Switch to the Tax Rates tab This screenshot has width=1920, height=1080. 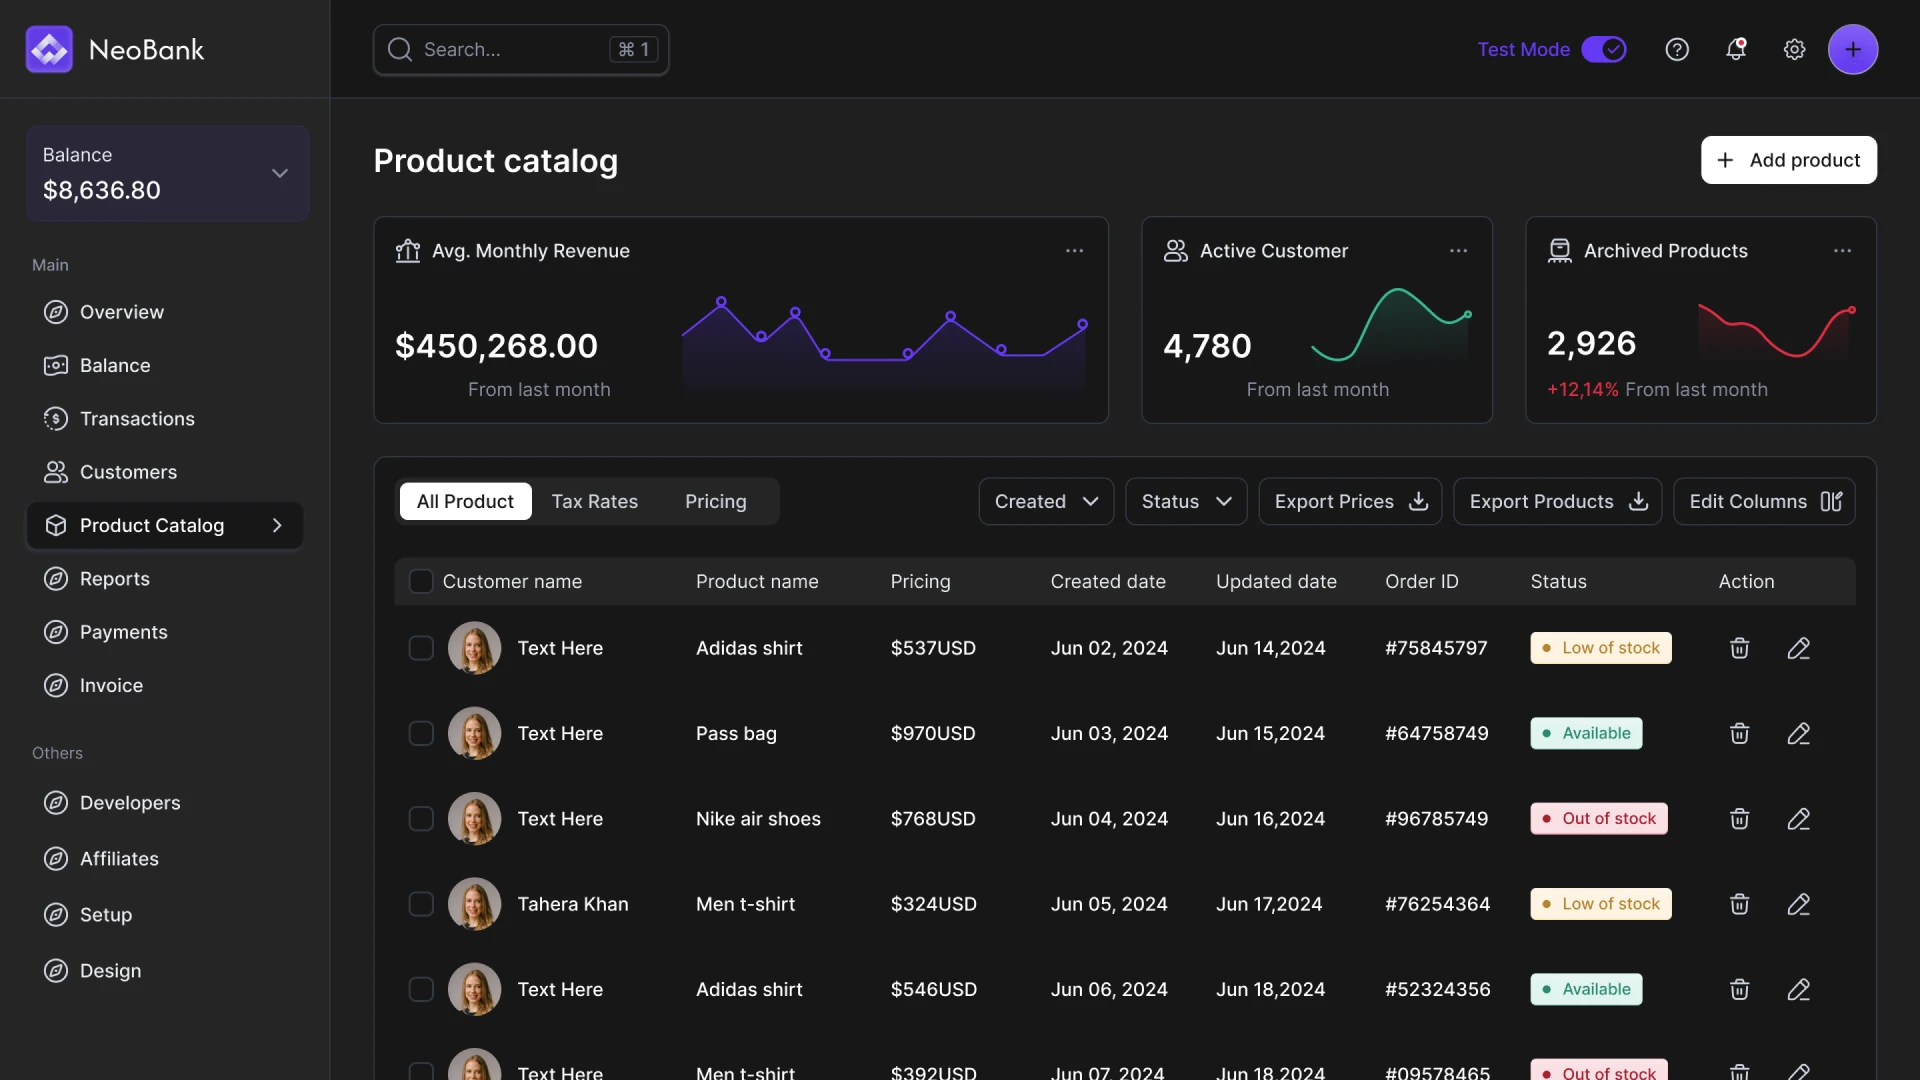coord(594,501)
